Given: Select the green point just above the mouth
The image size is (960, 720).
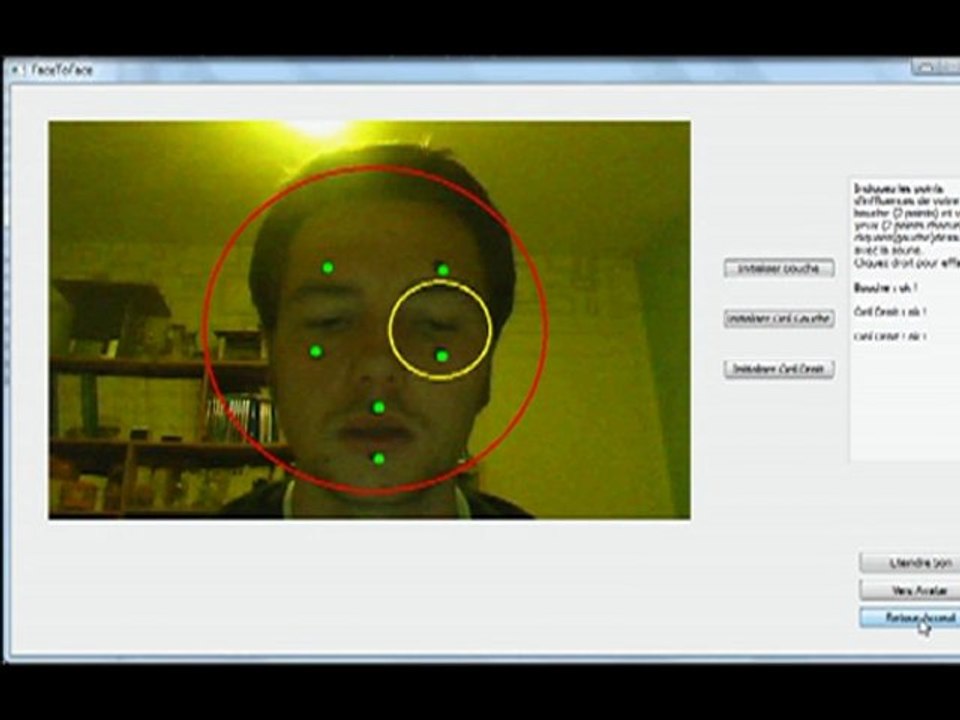Looking at the screenshot, I should [378, 407].
